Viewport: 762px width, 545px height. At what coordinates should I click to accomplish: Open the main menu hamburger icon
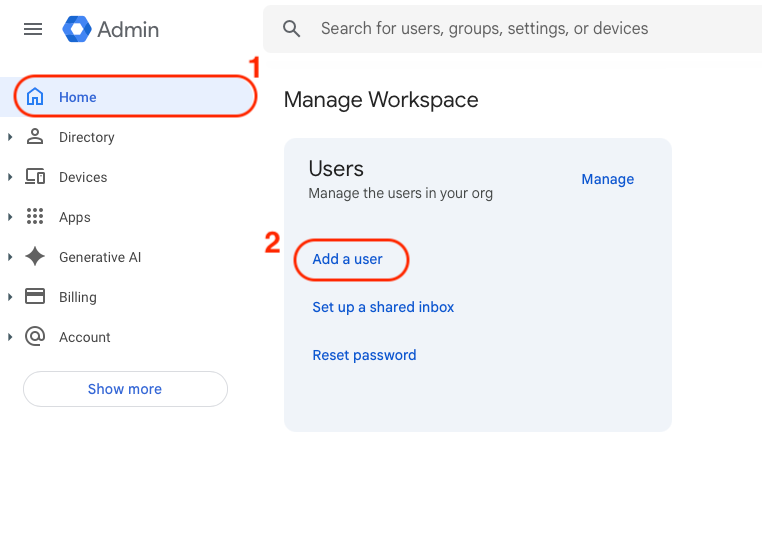[x=33, y=29]
